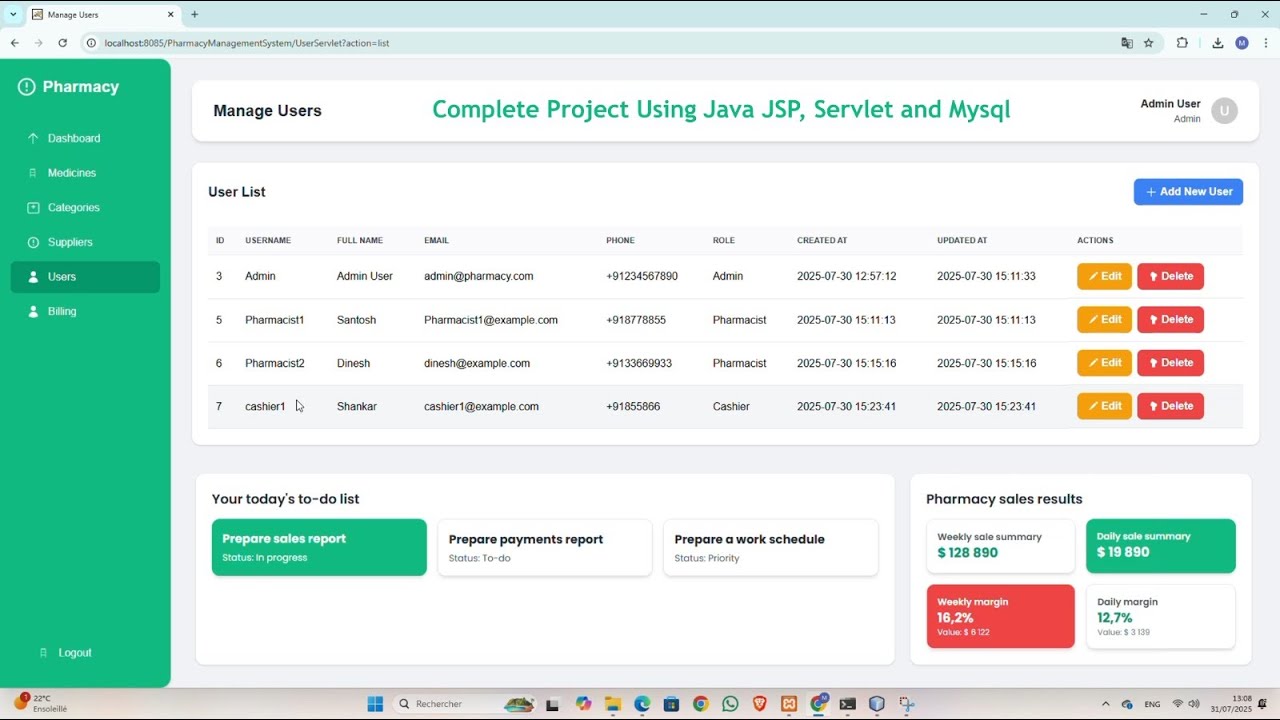The width and height of the screenshot is (1280, 720).
Task: Delete the Pharmacist2 user Dinesh
Action: [x=1170, y=363]
